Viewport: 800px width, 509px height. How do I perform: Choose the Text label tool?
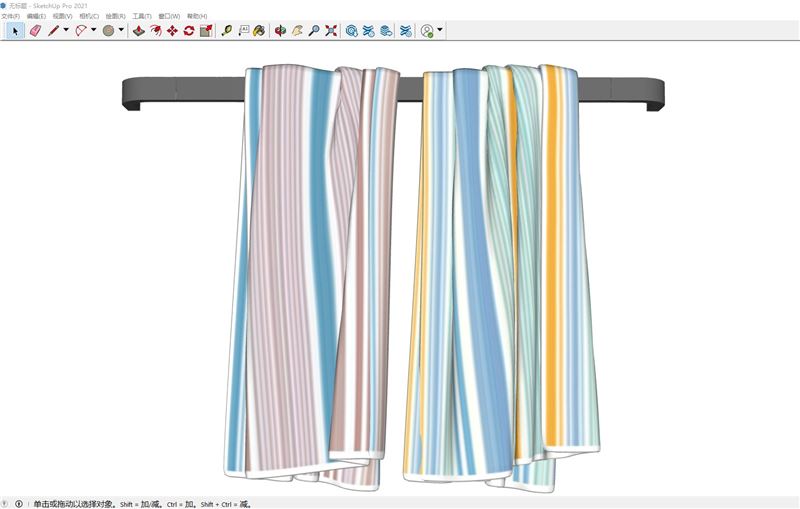tap(243, 31)
